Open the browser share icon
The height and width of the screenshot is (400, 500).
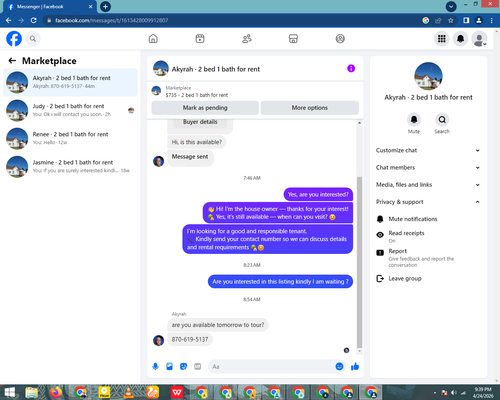click(438, 20)
